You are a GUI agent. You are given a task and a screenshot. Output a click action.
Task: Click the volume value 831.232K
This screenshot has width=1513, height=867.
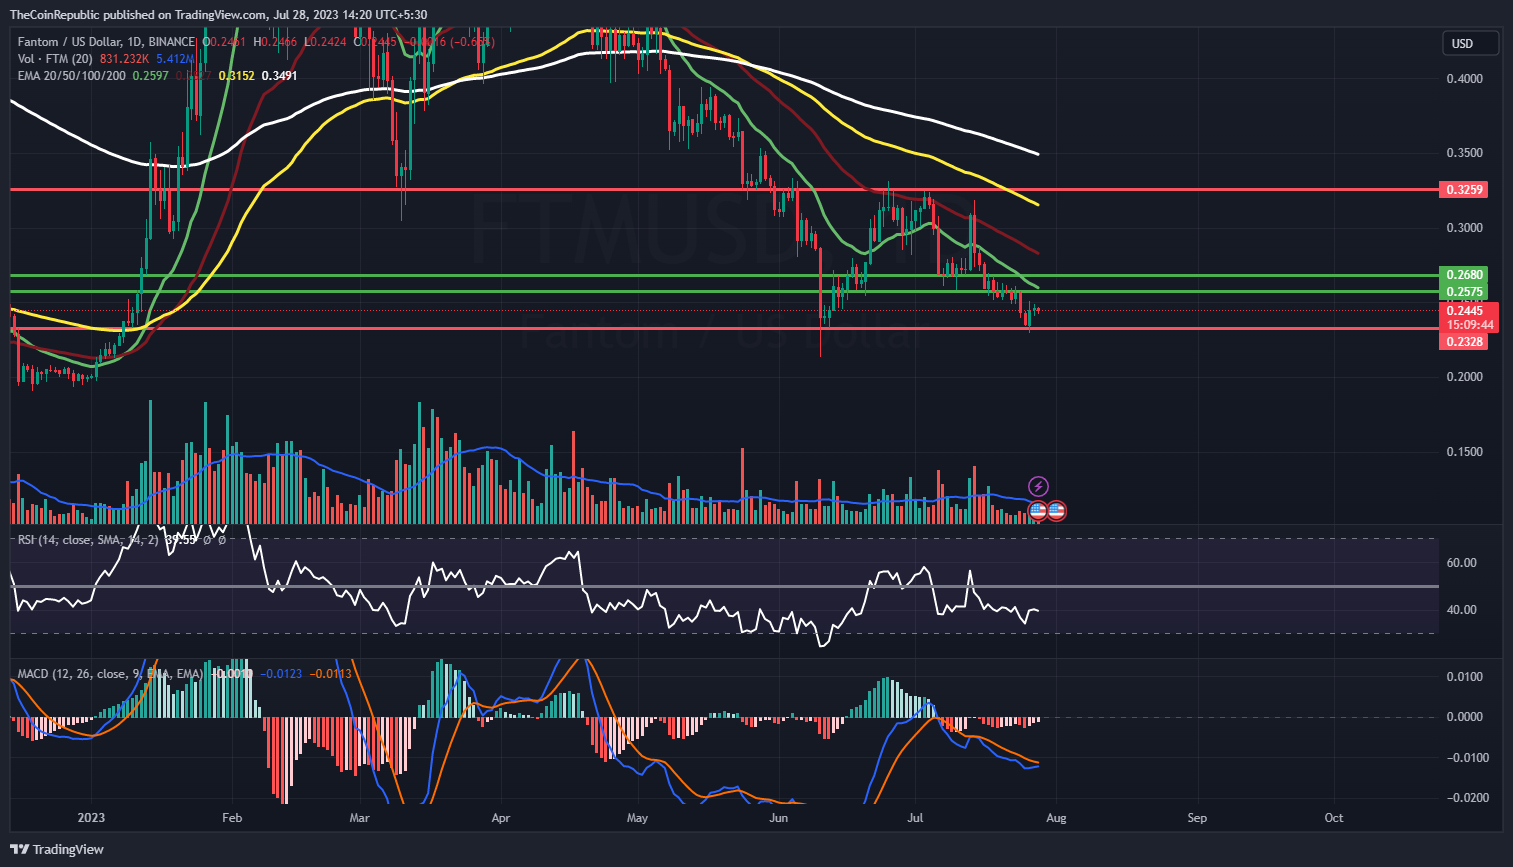click(x=124, y=59)
